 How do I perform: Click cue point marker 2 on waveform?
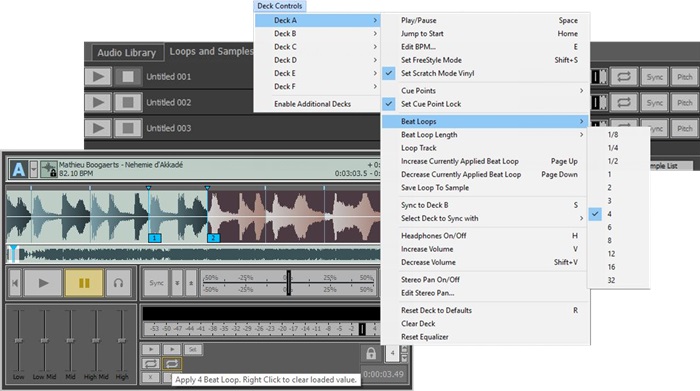click(x=213, y=238)
